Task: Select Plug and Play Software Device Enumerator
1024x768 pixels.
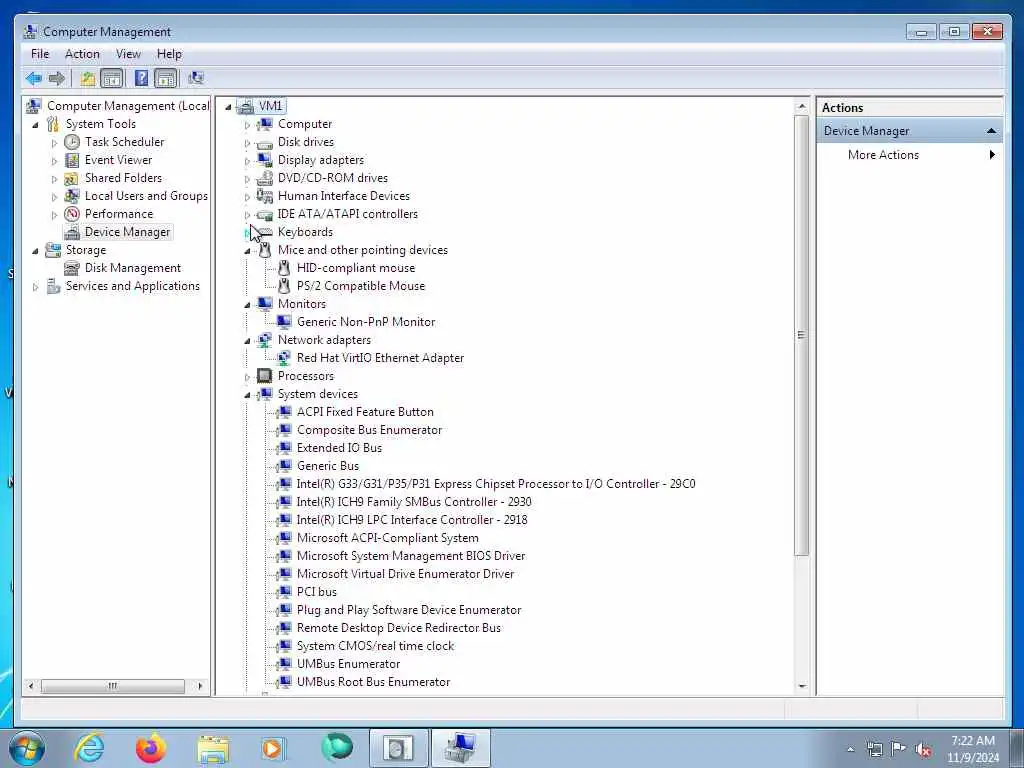Action: (409, 610)
